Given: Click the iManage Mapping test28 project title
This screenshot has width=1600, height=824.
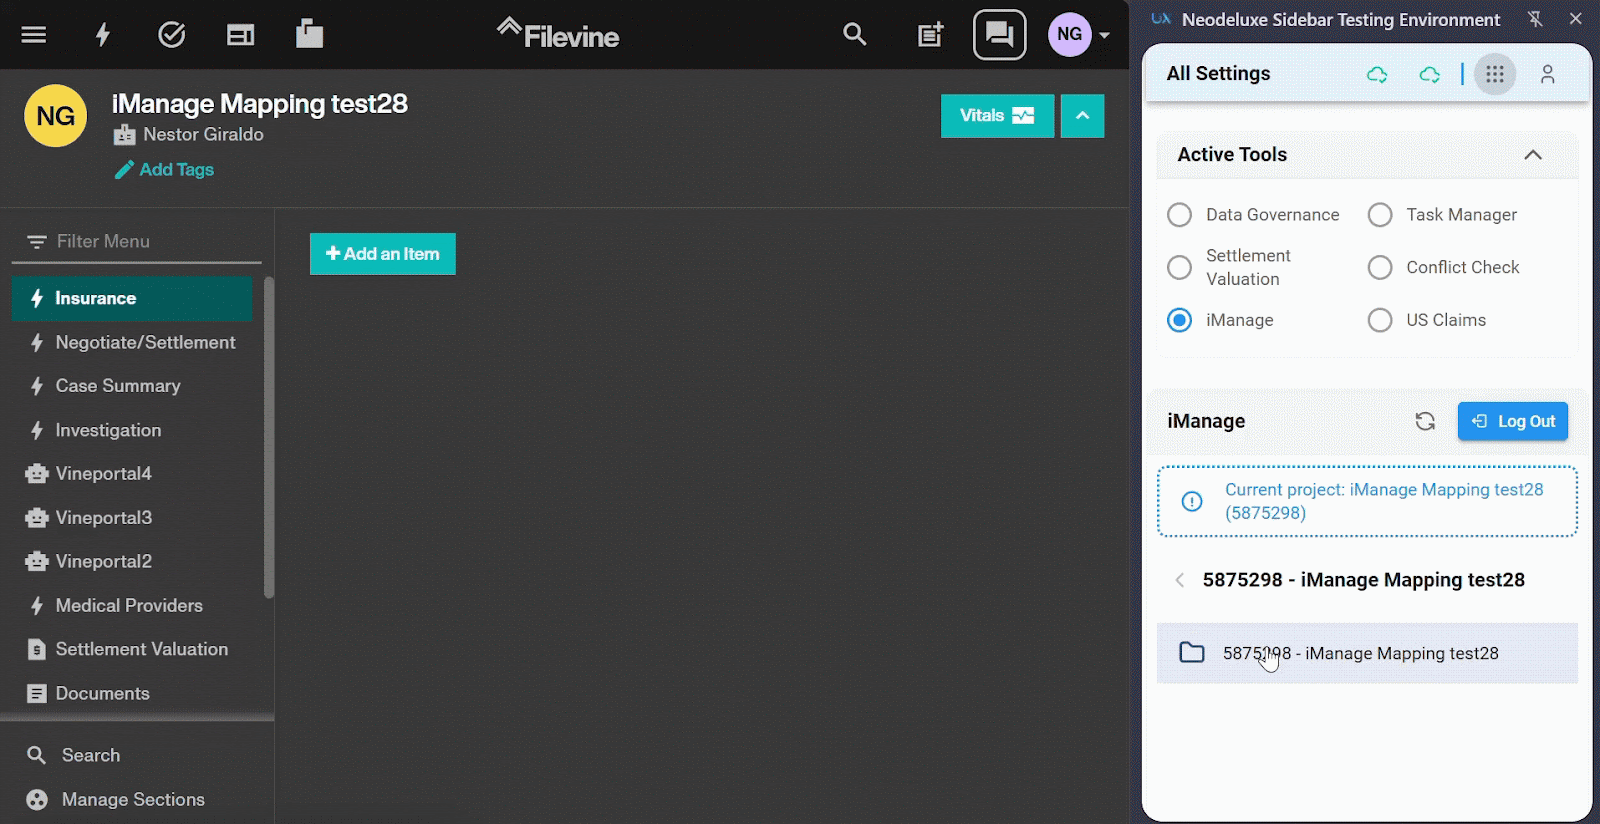Looking at the screenshot, I should [x=260, y=104].
